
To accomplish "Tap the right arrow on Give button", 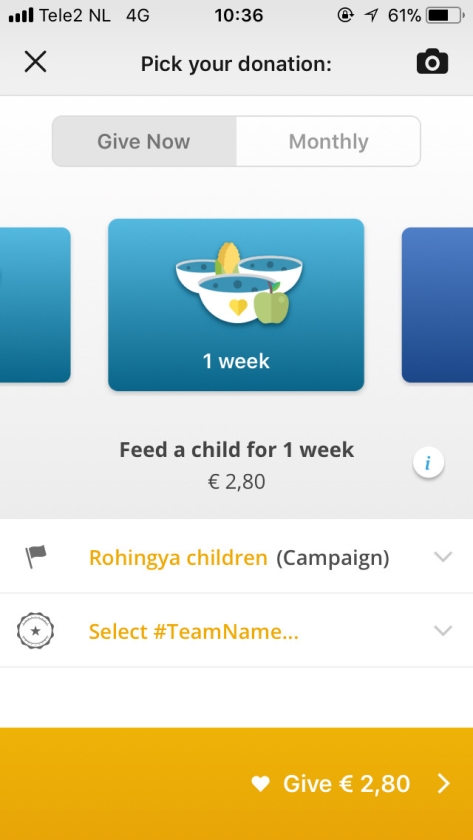I will click(444, 784).
